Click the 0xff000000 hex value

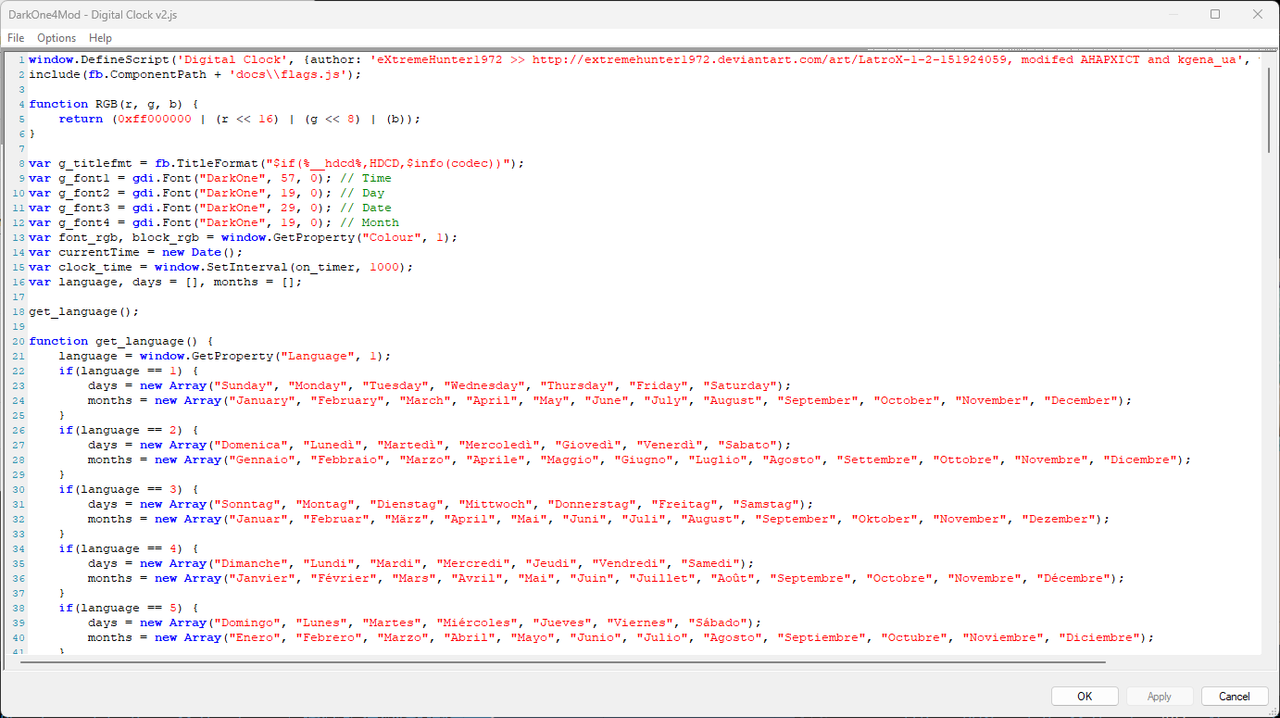[x=154, y=119]
